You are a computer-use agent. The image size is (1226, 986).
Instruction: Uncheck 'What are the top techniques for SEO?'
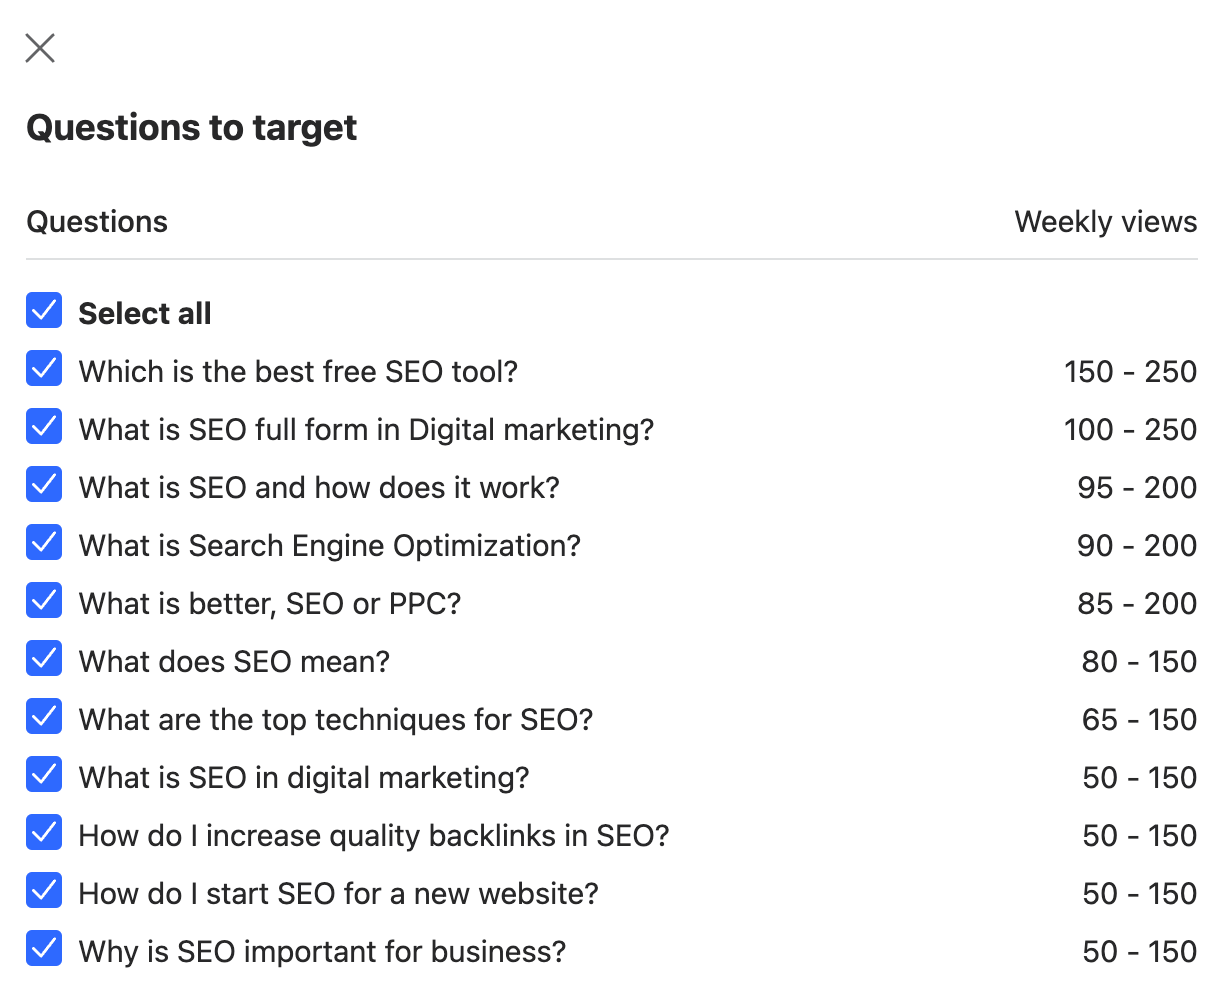coord(44,717)
